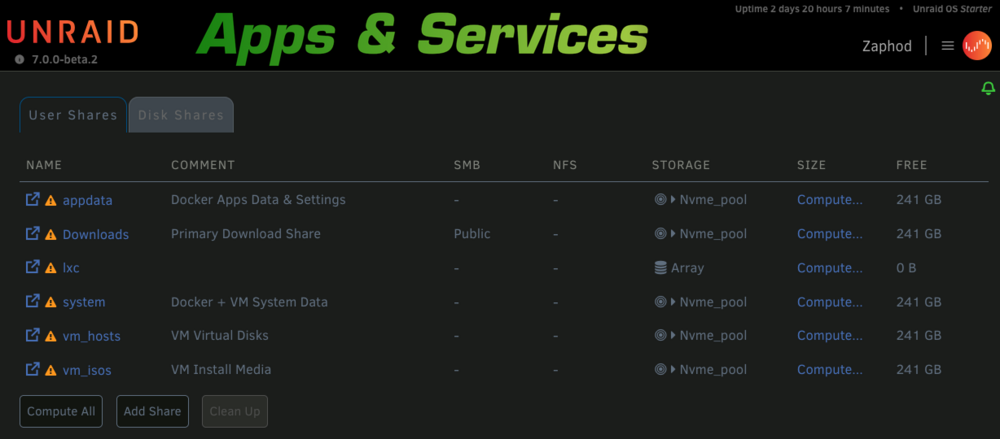
Task: Click the STORAGE column header
Action: click(680, 165)
